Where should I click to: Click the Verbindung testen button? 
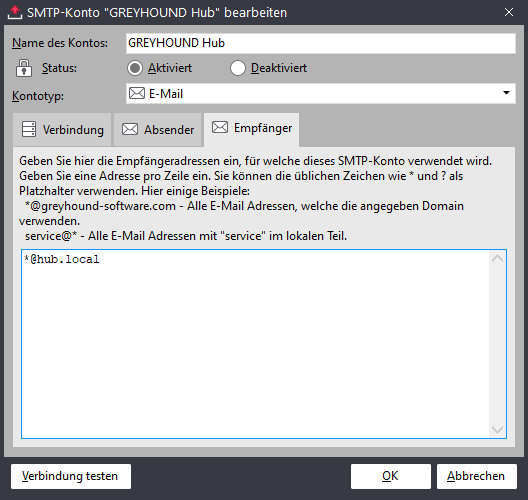click(71, 476)
